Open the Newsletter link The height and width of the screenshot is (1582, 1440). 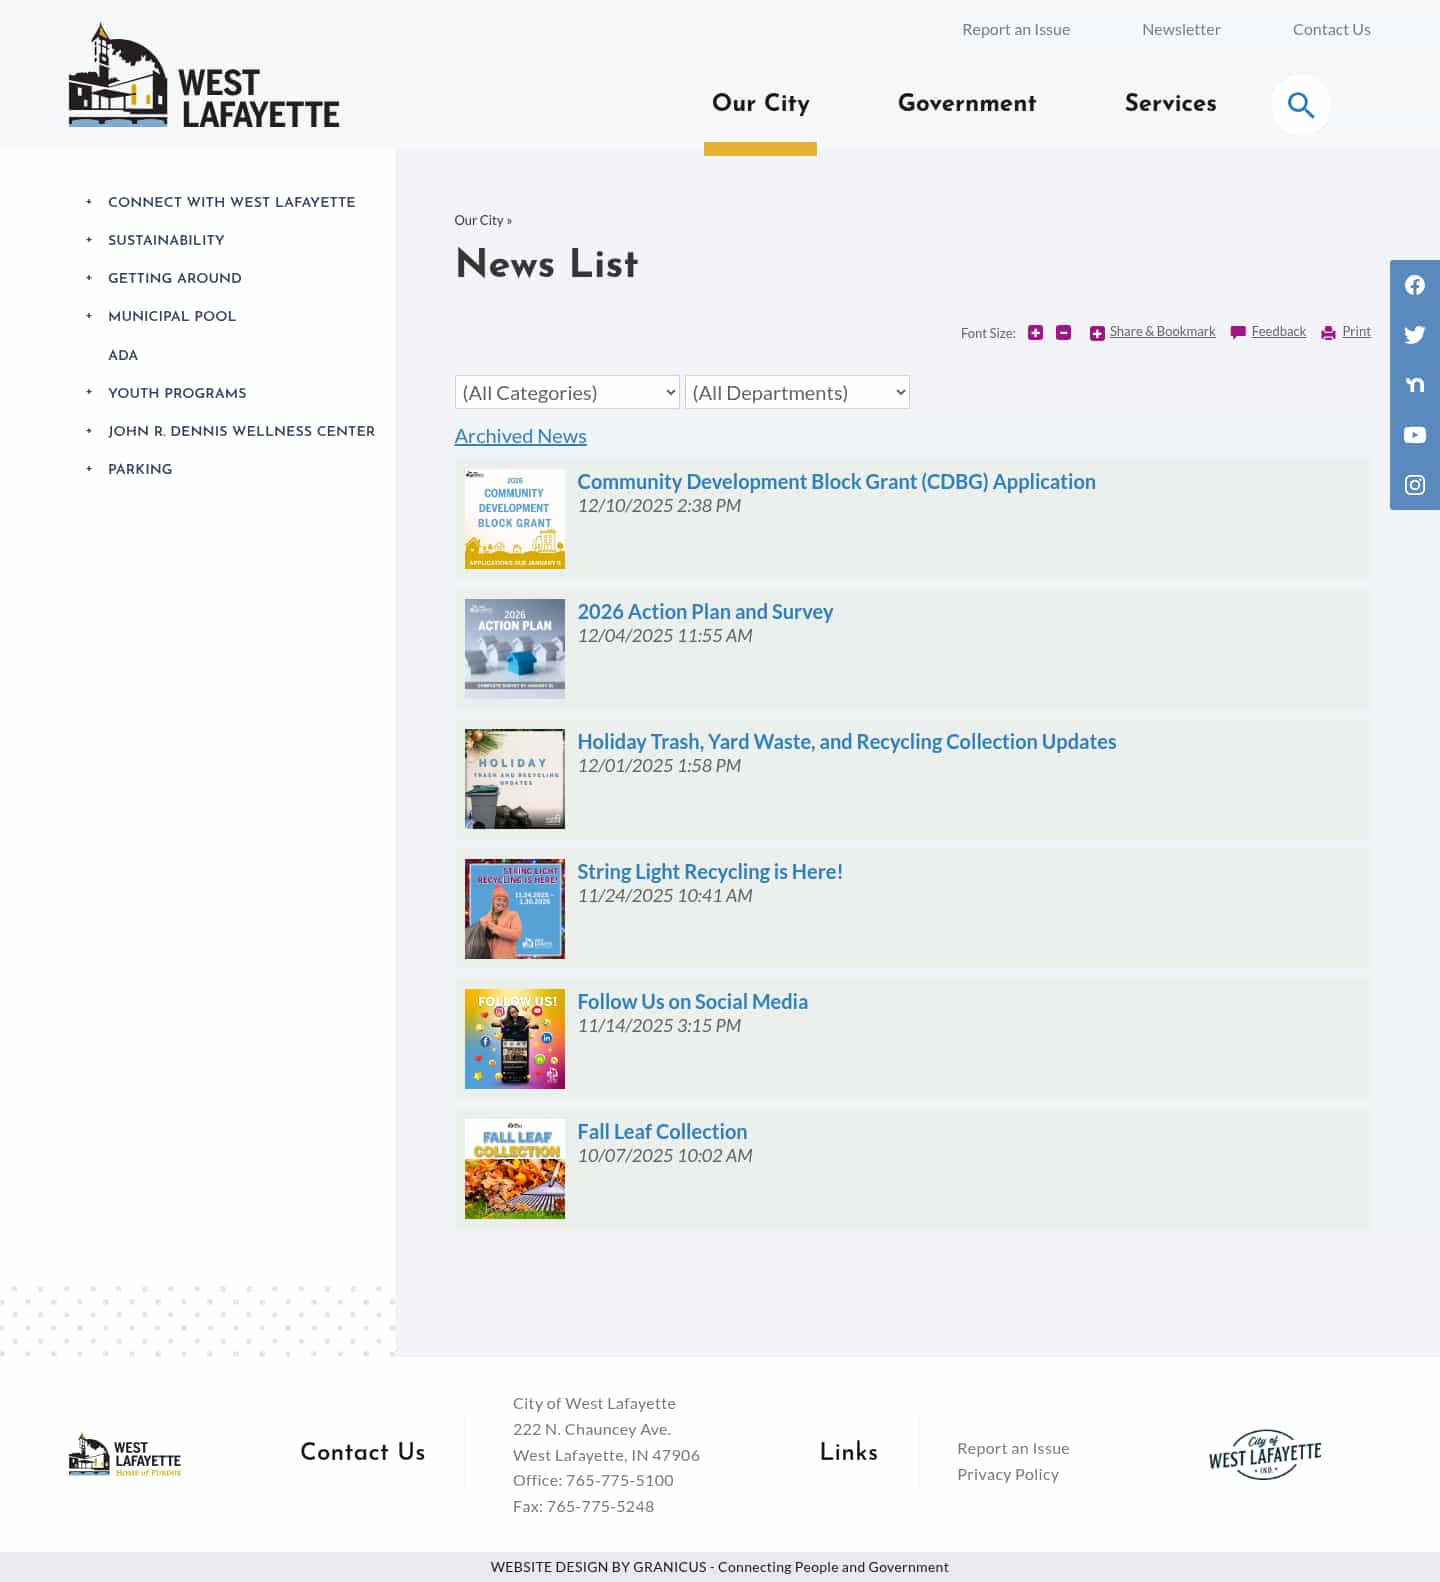(1181, 29)
